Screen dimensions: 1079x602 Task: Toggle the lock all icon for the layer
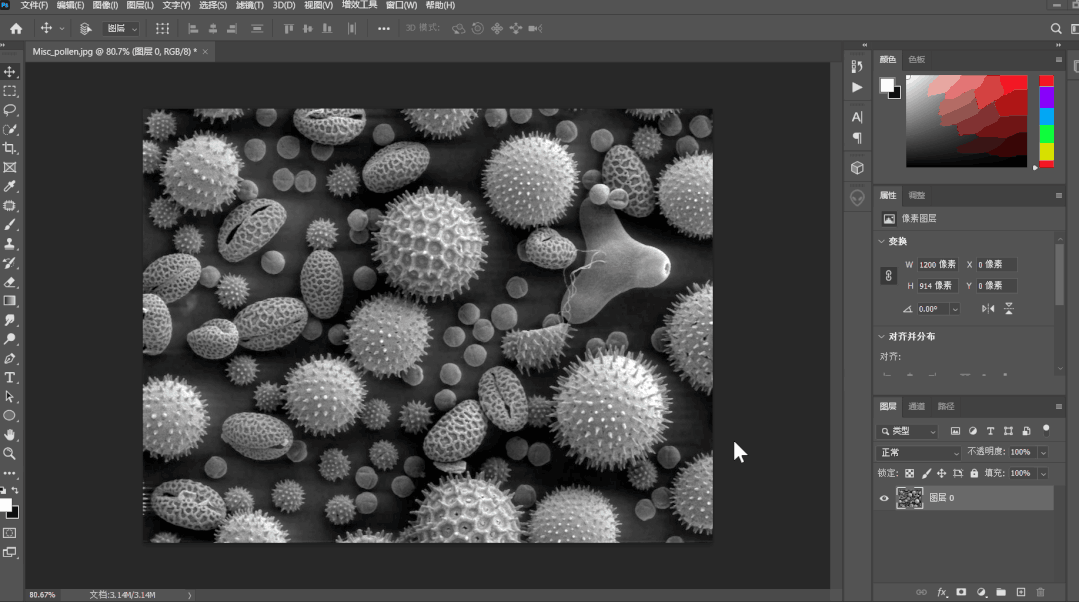[x=974, y=472]
